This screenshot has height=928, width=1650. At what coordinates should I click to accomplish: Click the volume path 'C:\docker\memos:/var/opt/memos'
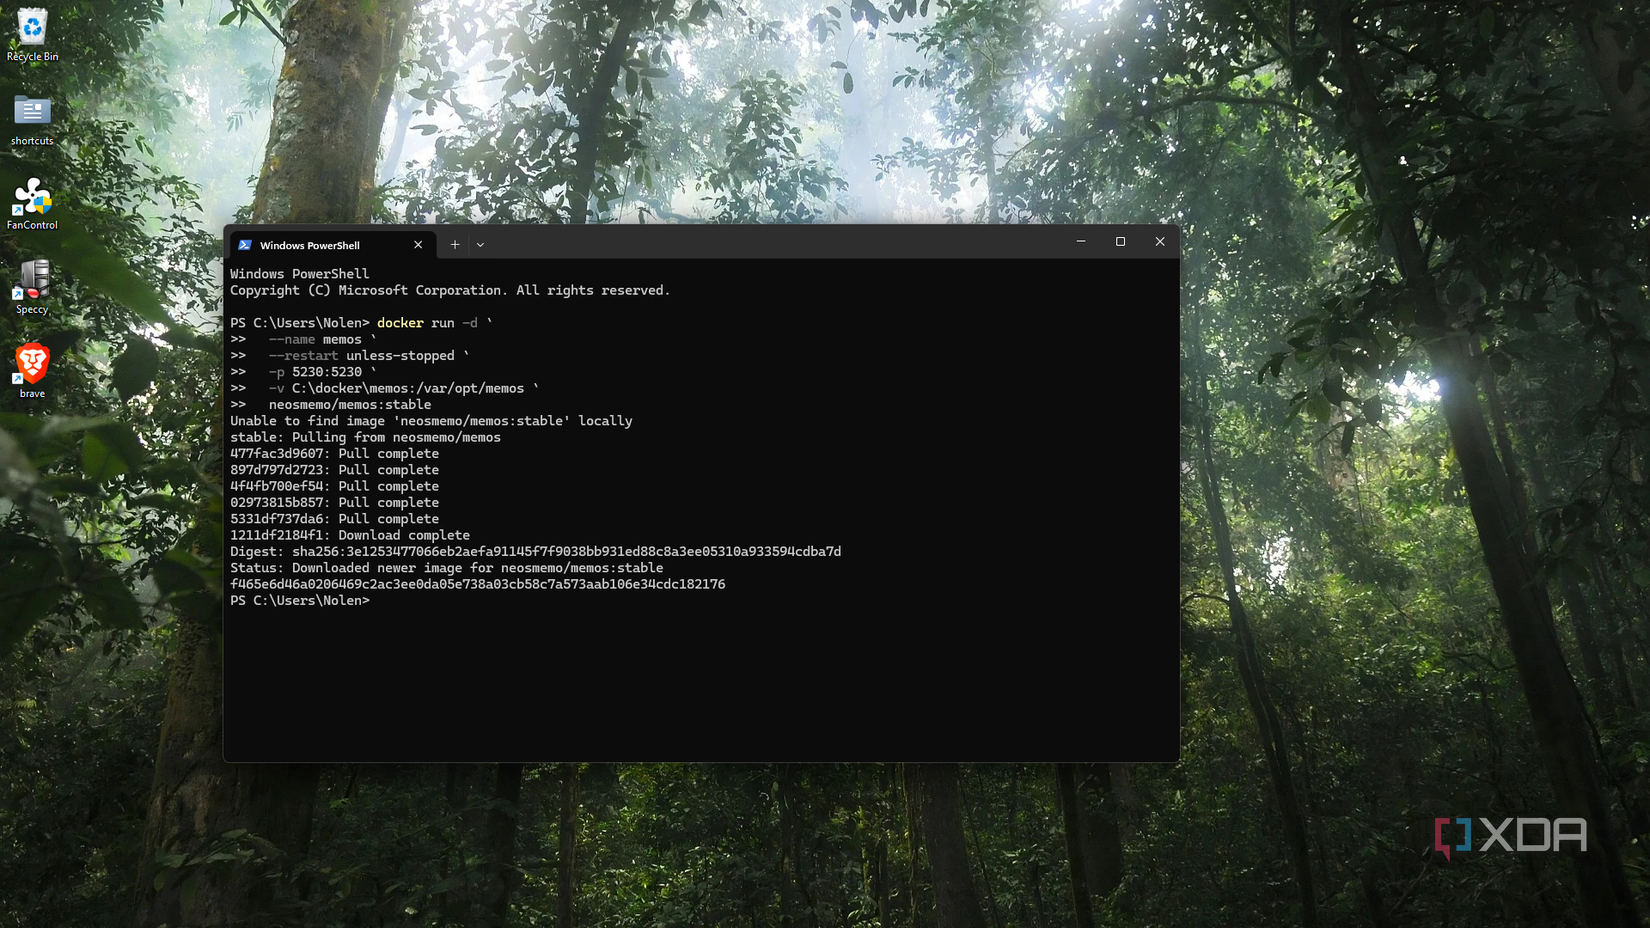point(408,389)
